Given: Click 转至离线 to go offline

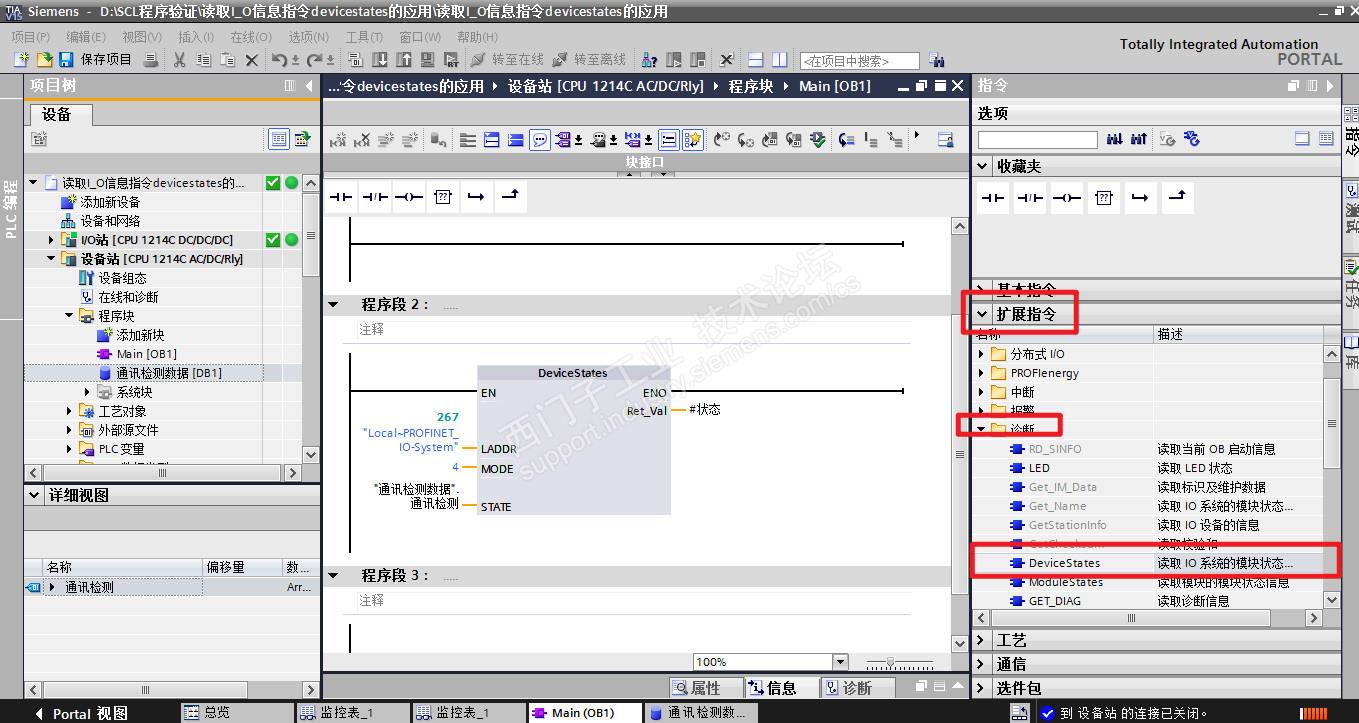Looking at the screenshot, I should (x=589, y=60).
